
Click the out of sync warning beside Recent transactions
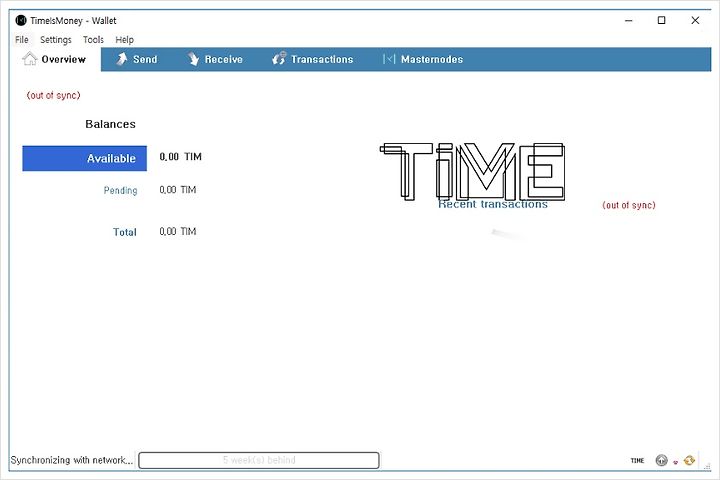tap(629, 205)
